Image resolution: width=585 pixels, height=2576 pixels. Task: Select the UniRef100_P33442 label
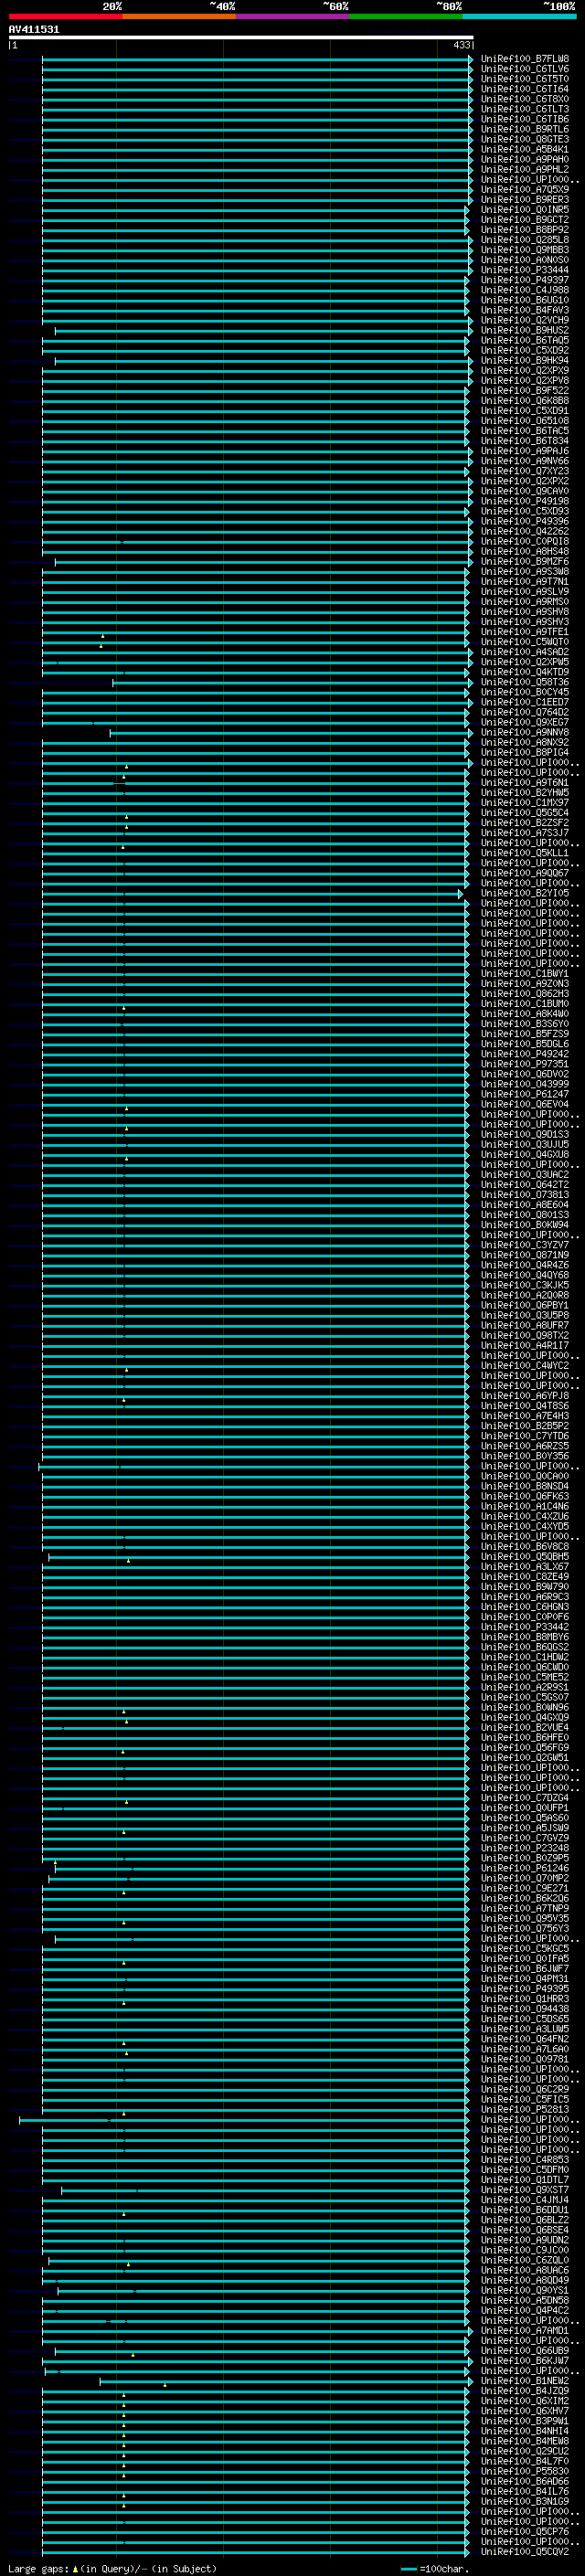click(x=525, y=1627)
